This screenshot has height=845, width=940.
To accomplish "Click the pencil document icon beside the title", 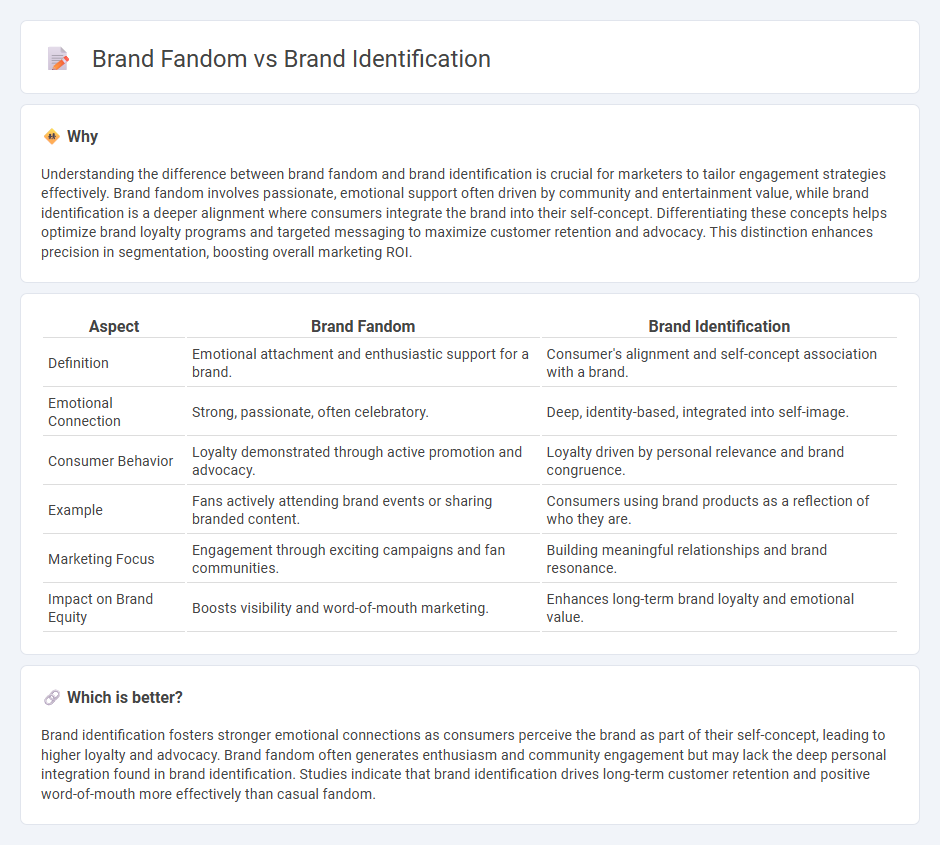I will click(x=58, y=59).
